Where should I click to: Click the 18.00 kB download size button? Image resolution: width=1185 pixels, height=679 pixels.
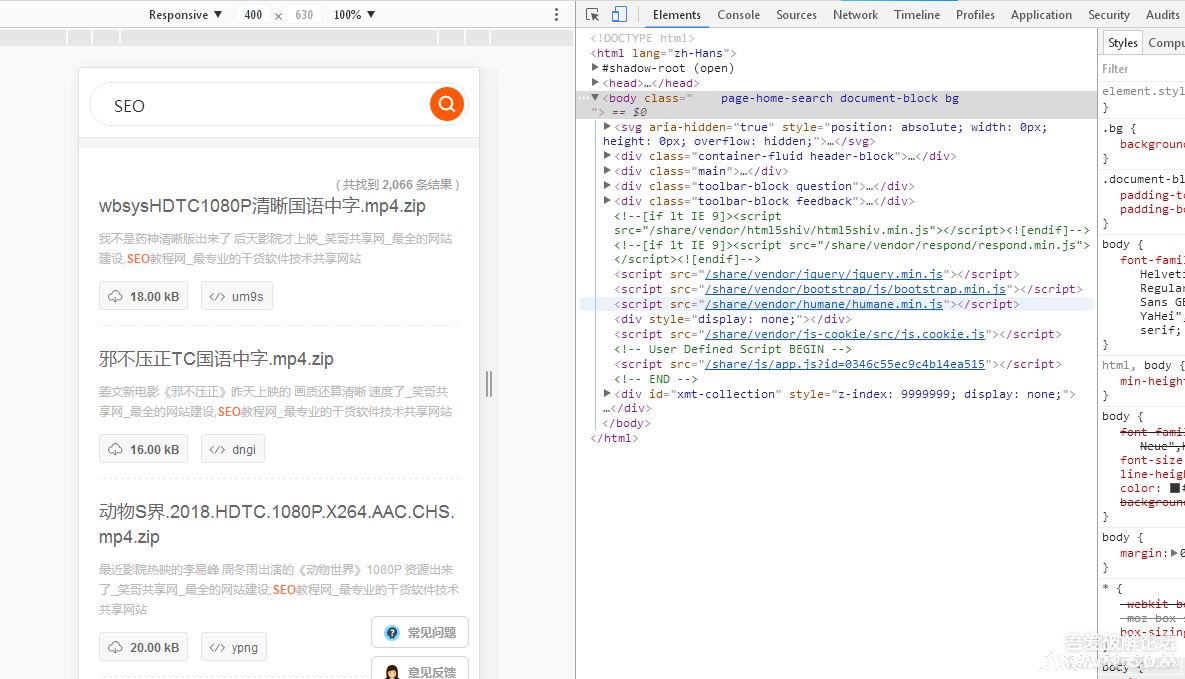[144, 296]
